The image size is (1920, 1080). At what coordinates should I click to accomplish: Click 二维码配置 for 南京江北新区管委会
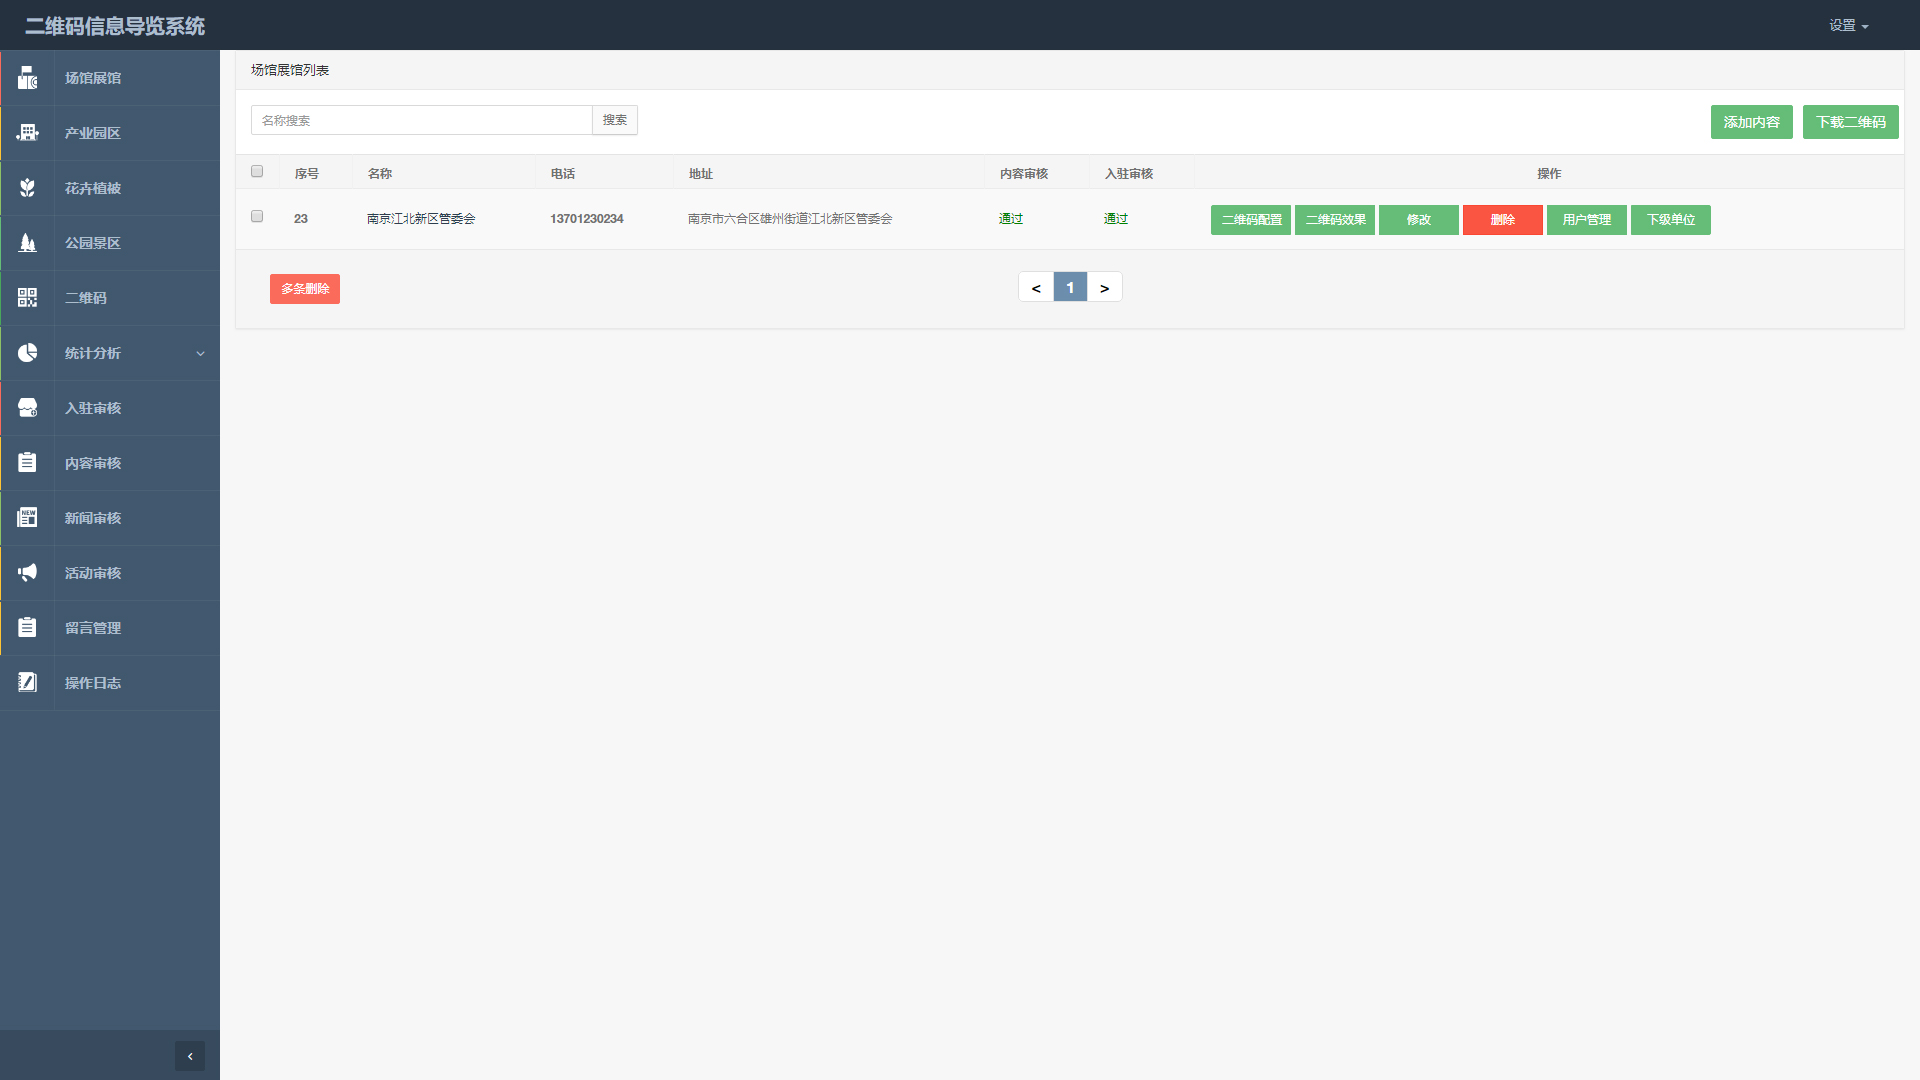click(1250, 220)
